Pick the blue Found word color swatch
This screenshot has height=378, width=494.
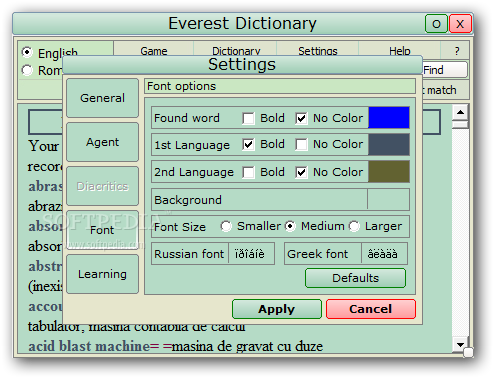389,118
